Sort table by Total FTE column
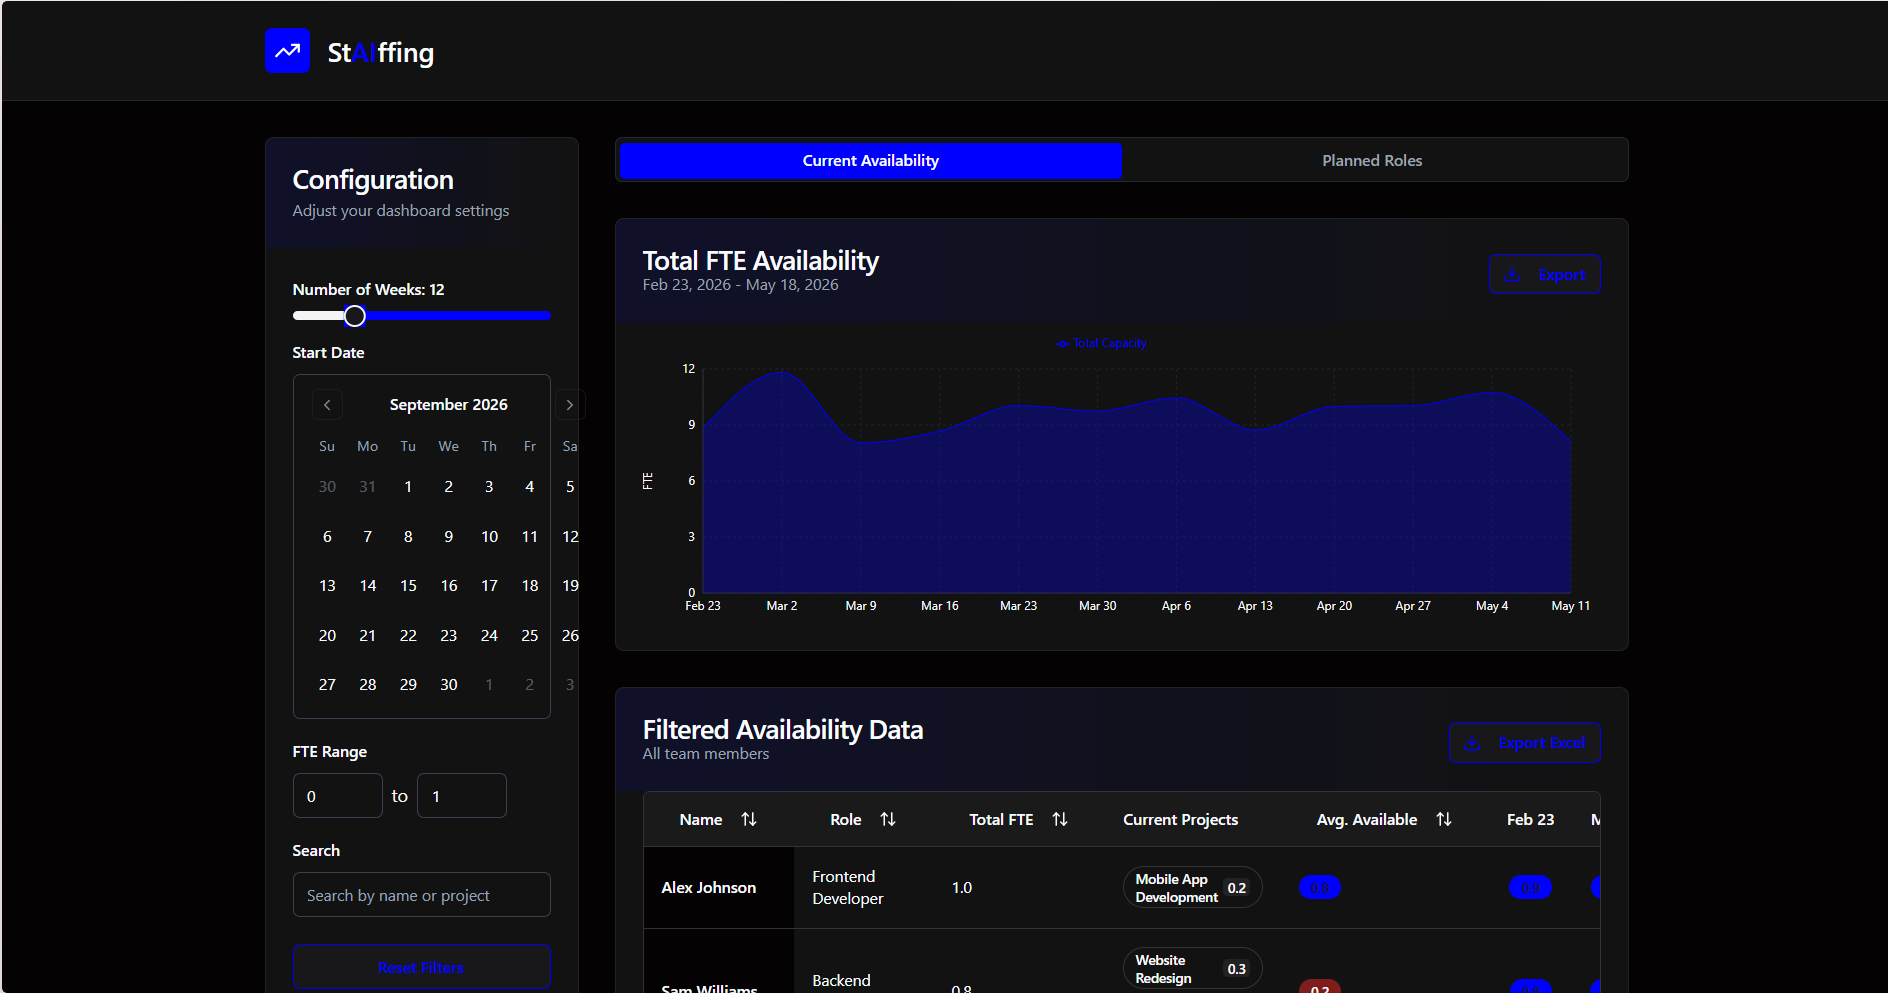The height and width of the screenshot is (993, 1888). click(x=1060, y=820)
